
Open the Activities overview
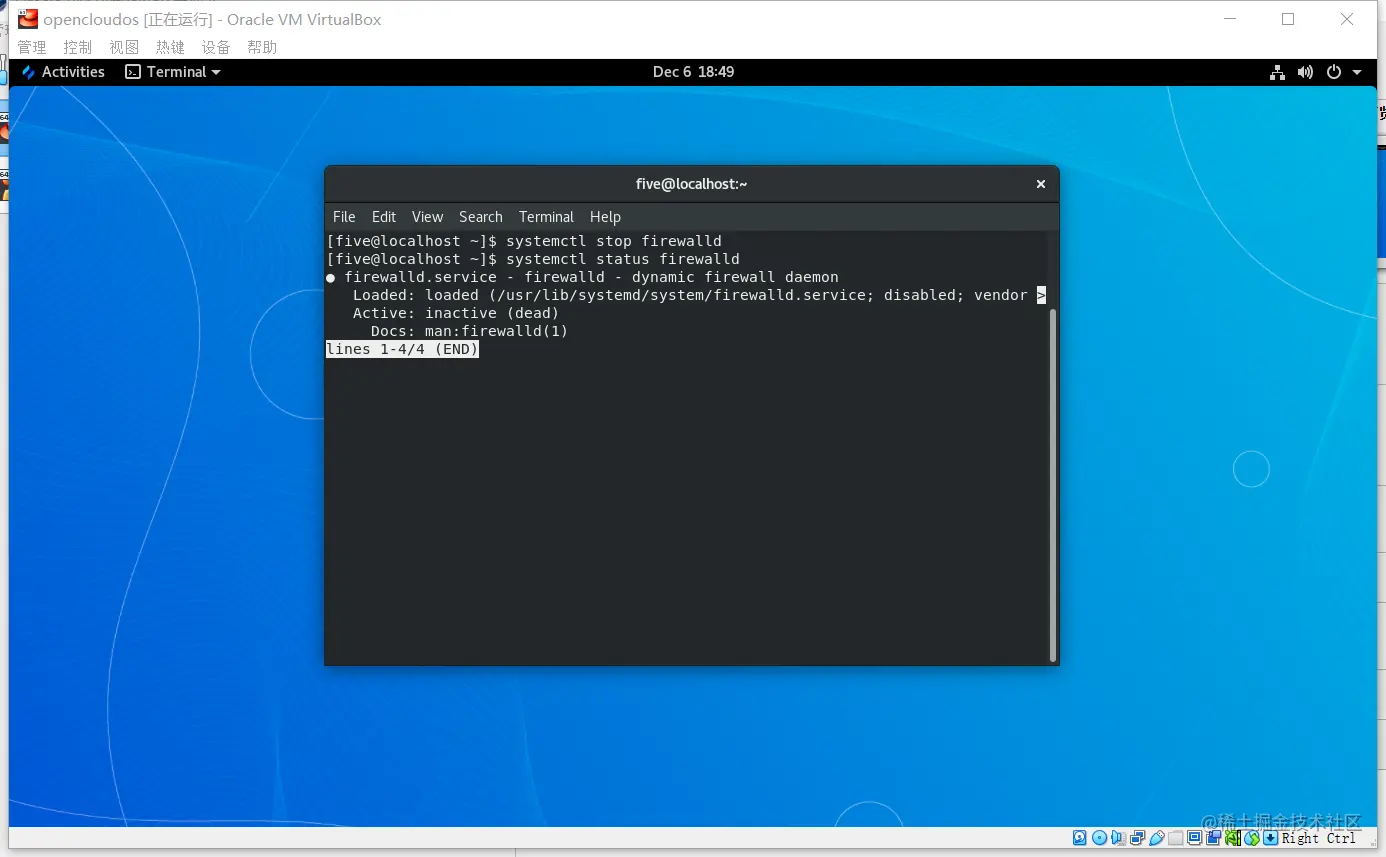tap(63, 72)
